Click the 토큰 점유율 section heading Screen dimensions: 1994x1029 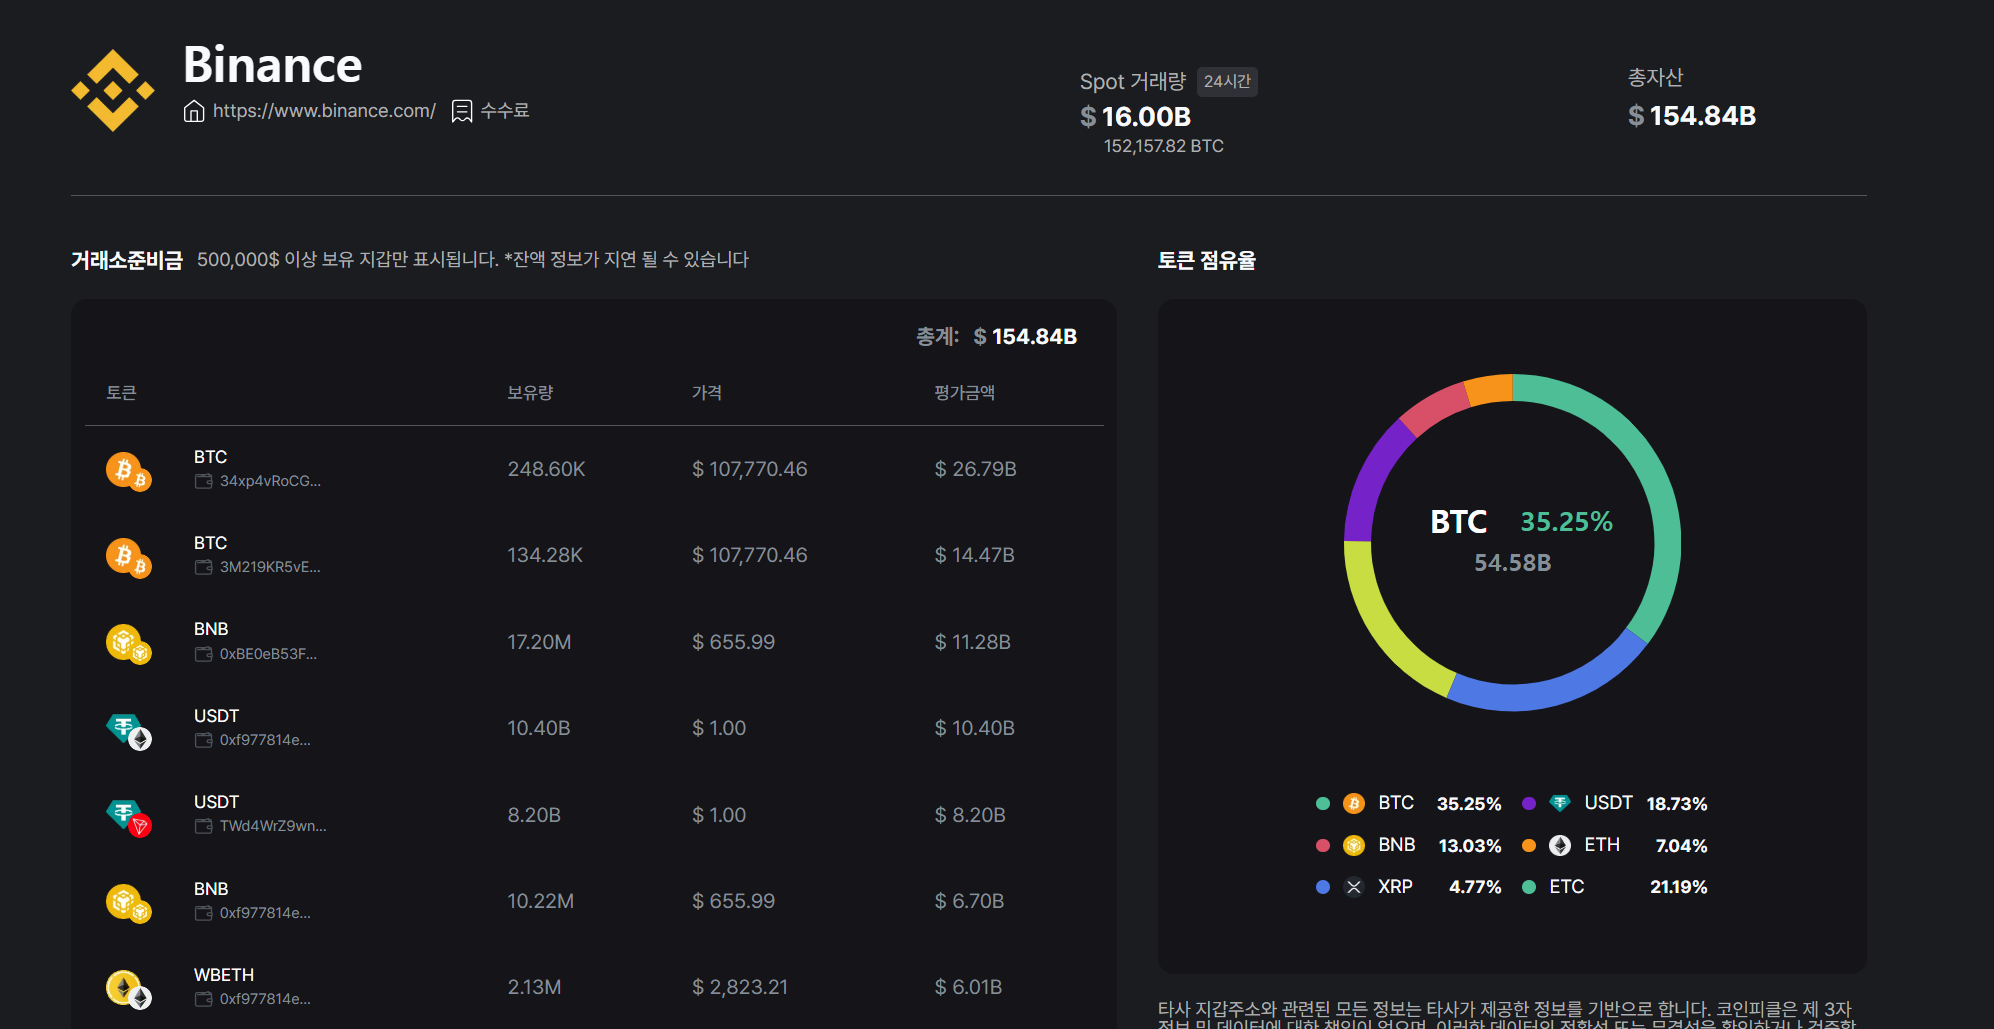1206,261
